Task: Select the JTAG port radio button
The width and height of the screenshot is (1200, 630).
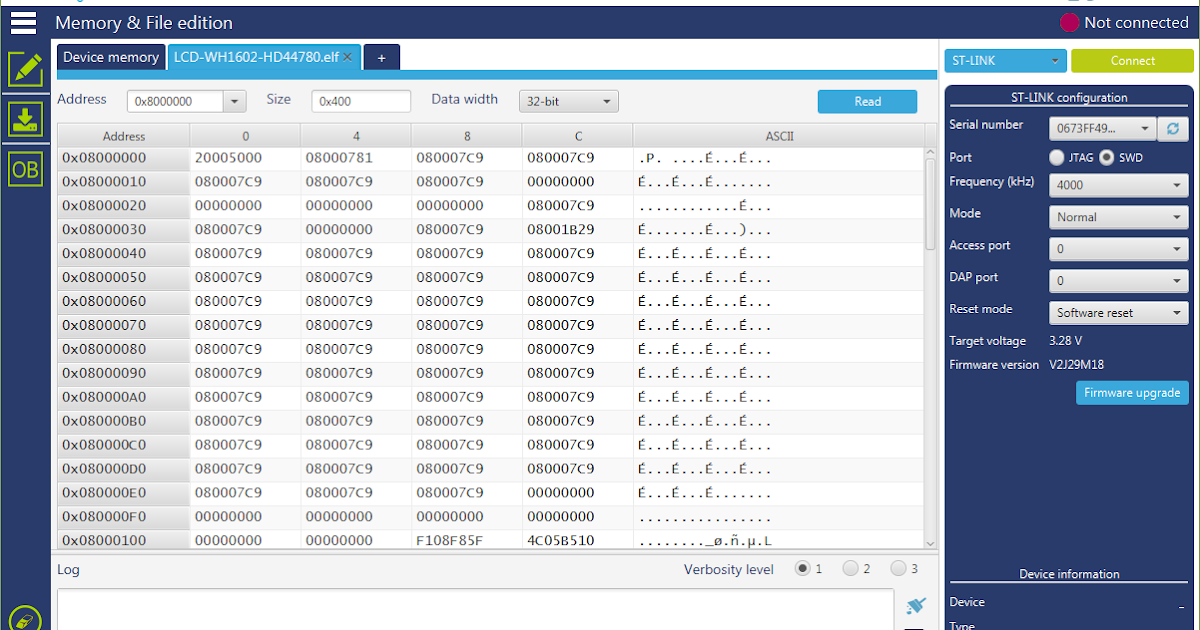Action: 1056,157
